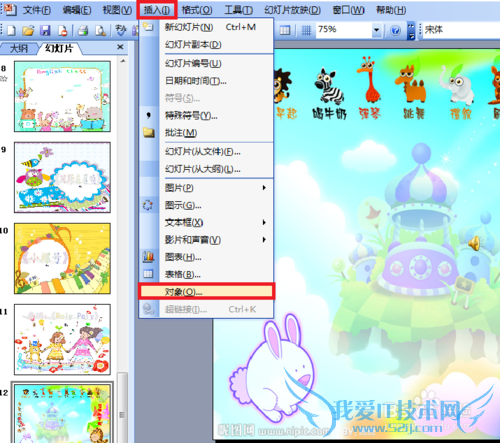The width and height of the screenshot is (500, 443).
Task: Click the Permission document icon in toolbar
Action: (62, 30)
